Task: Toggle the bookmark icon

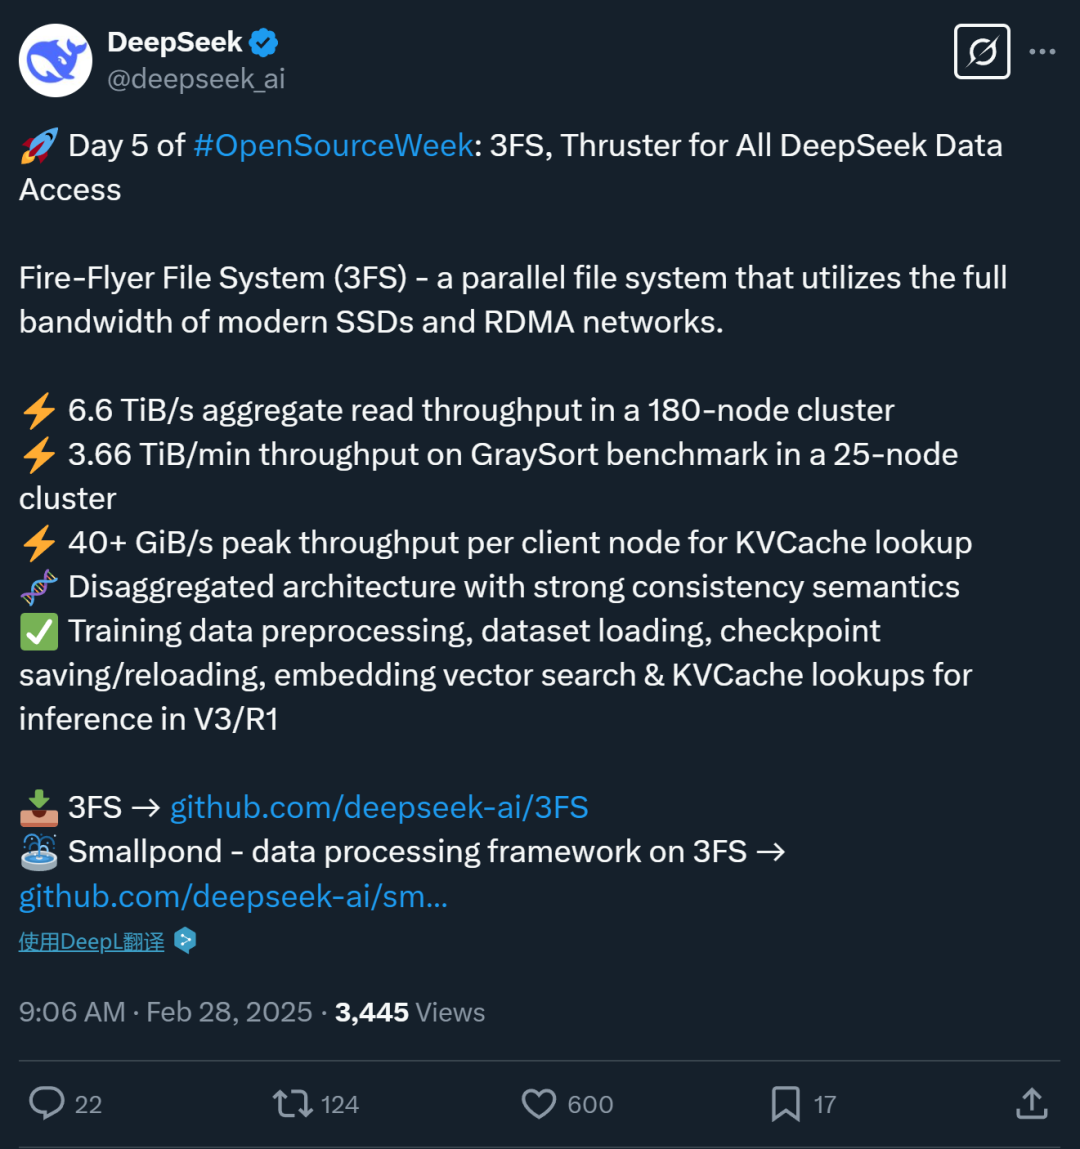Action: (x=785, y=1104)
